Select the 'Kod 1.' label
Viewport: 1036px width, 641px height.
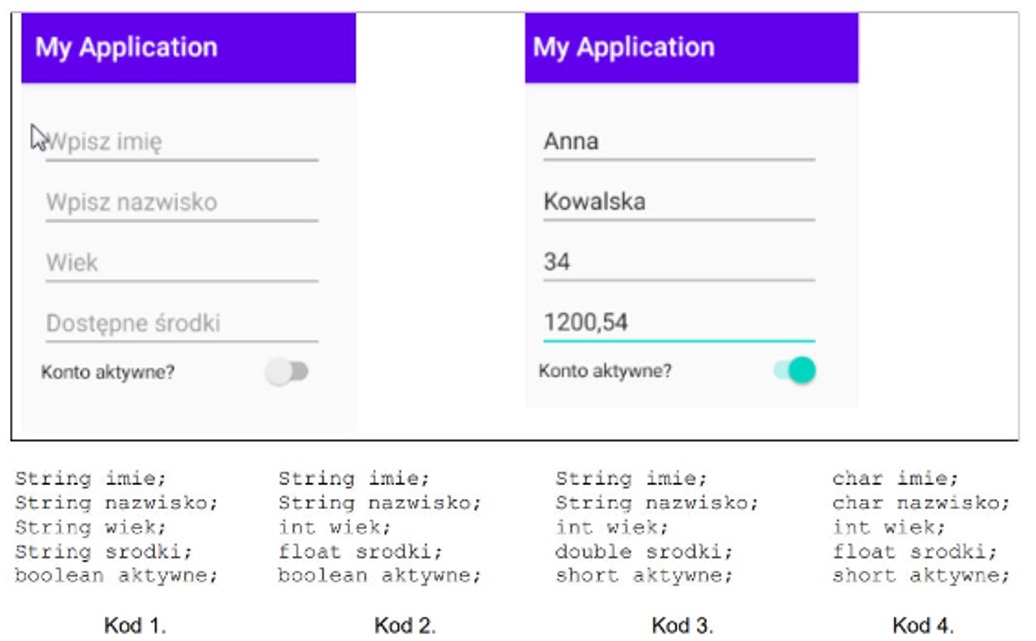[x=135, y=625]
